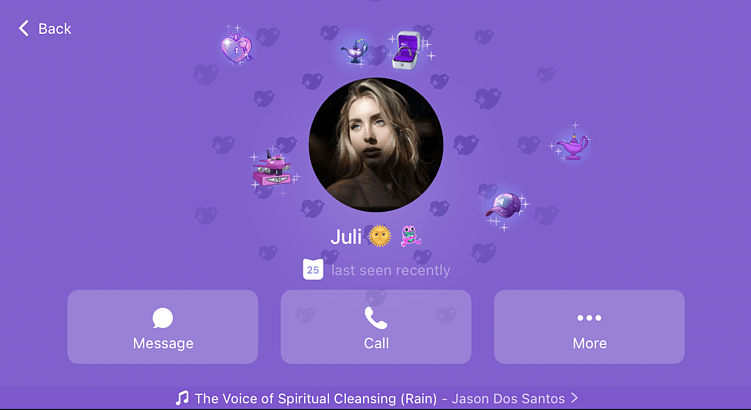The width and height of the screenshot is (751, 410).
Task: Click the phone handset Call icon
Action: (x=376, y=318)
